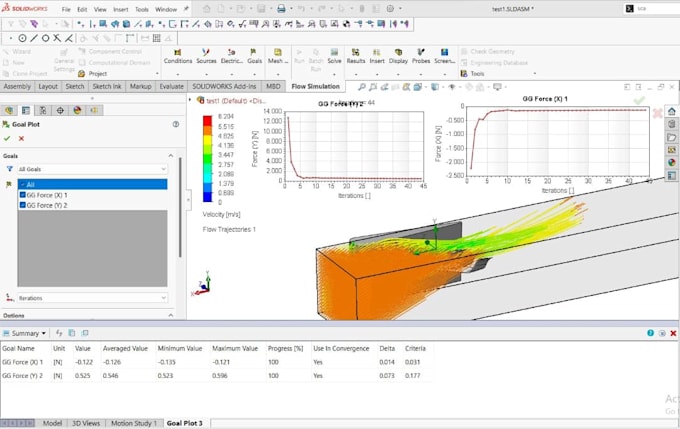Collapse the Options section
The height and width of the screenshot is (429, 680).
point(170,315)
